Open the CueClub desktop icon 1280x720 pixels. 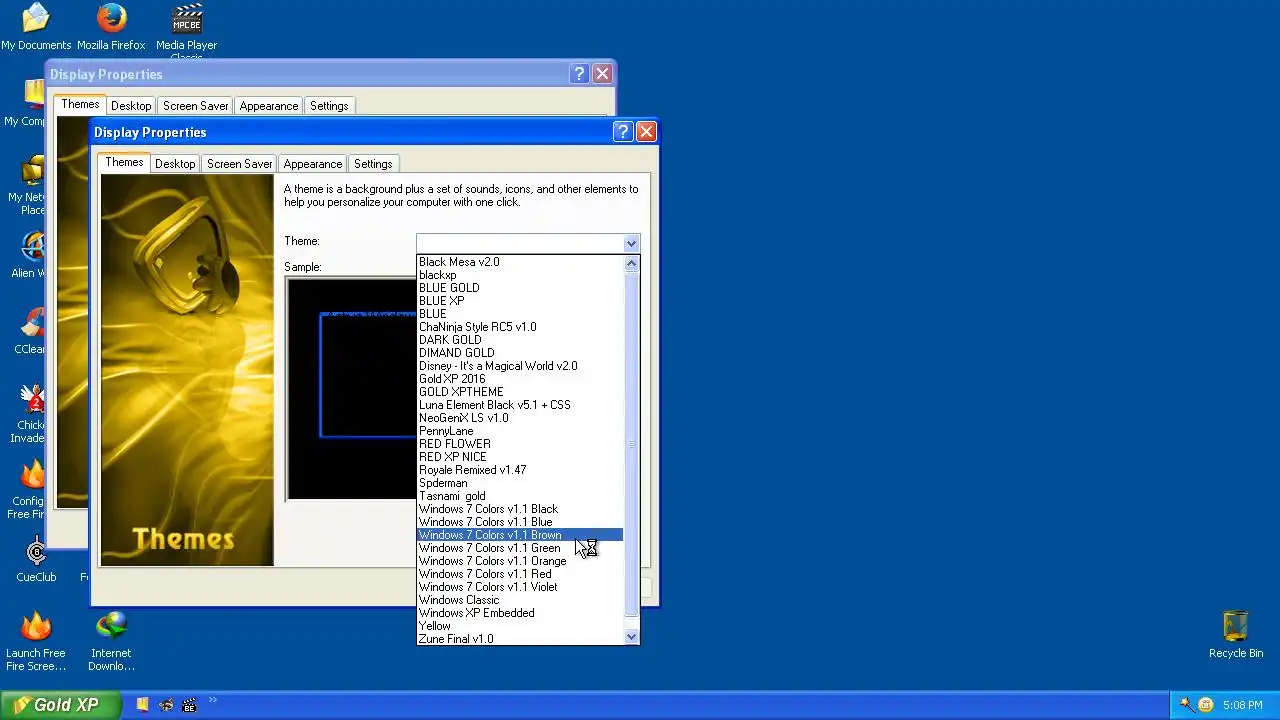(x=36, y=560)
